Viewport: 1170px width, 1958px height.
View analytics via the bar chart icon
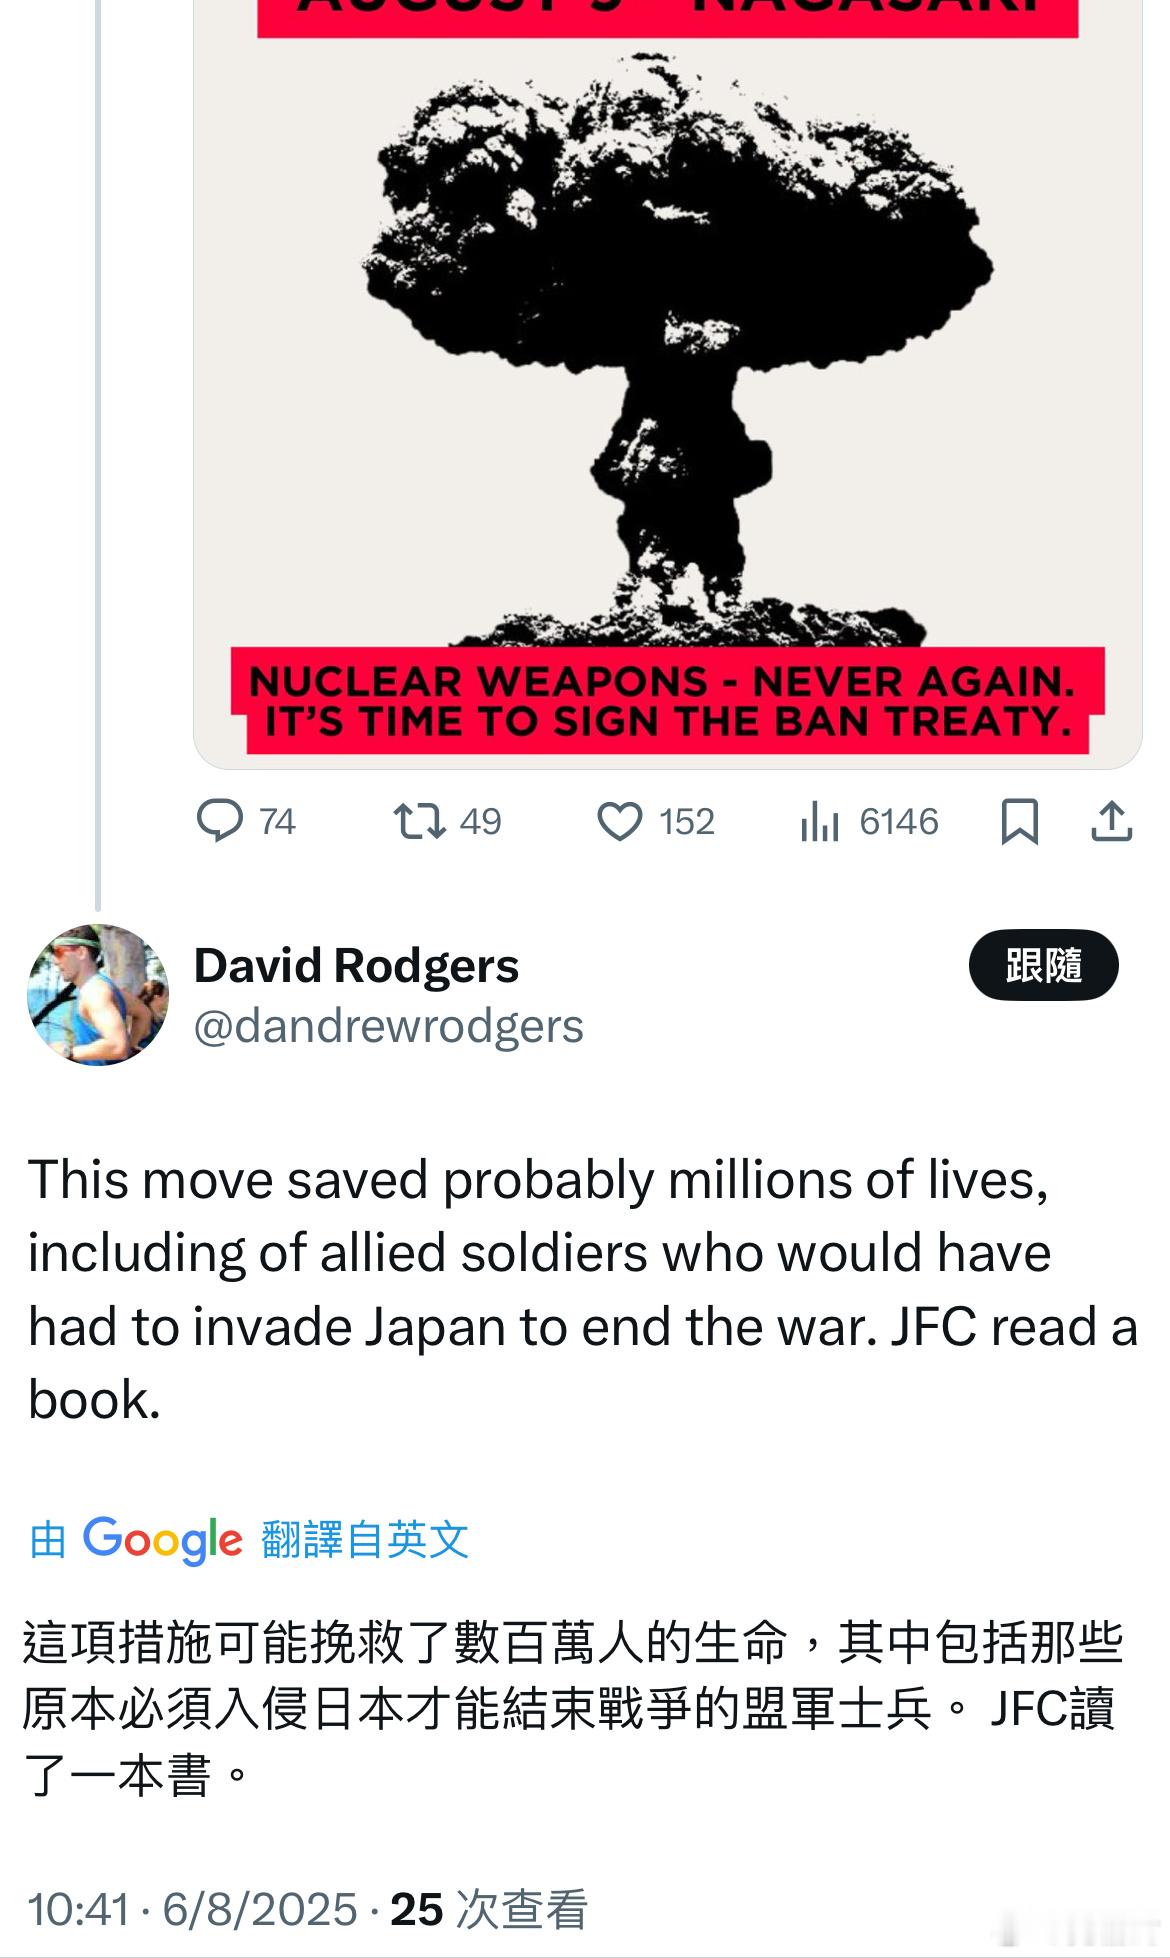click(x=819, y=822)
